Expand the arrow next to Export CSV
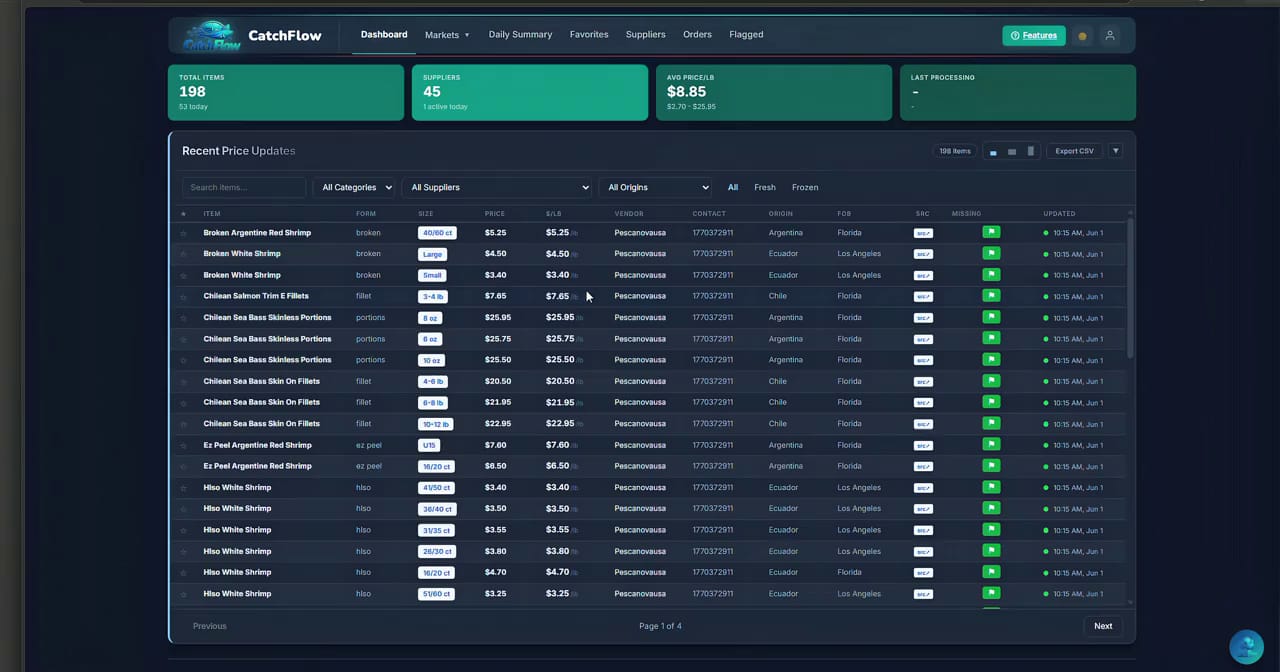The image size is (1280, 672). [x=1115, y=151]
